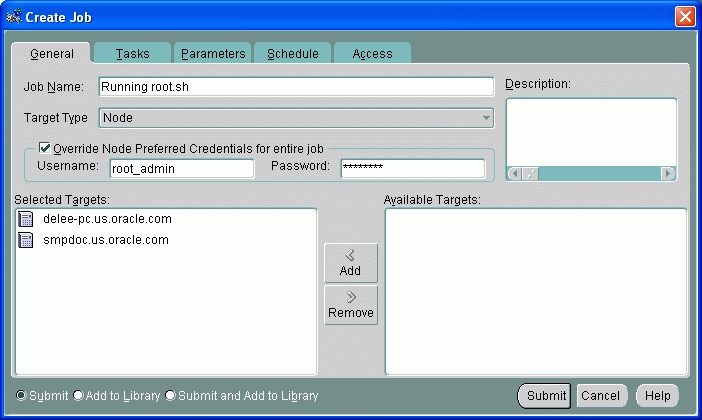The height and width of the screenshot is (420, 702).
Task: Select the Add to Library radio option
Action: (x=78, y=396)
